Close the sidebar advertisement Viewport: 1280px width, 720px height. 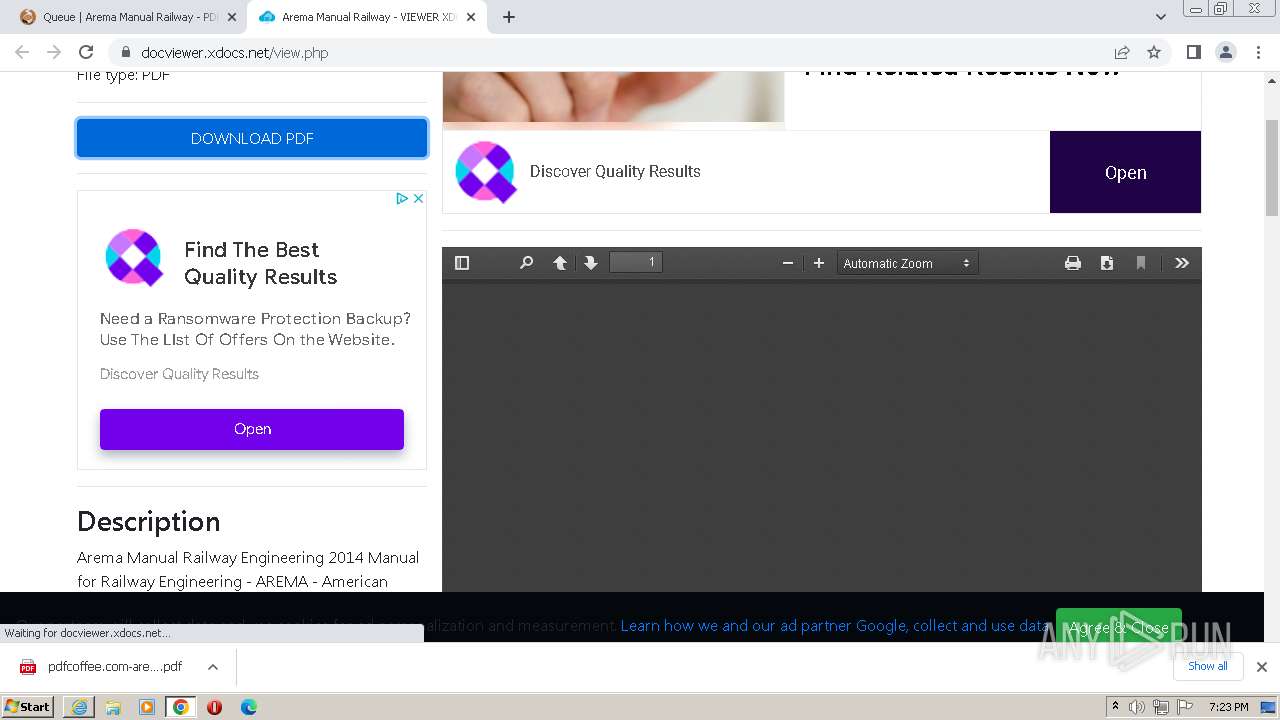(419, 198)
